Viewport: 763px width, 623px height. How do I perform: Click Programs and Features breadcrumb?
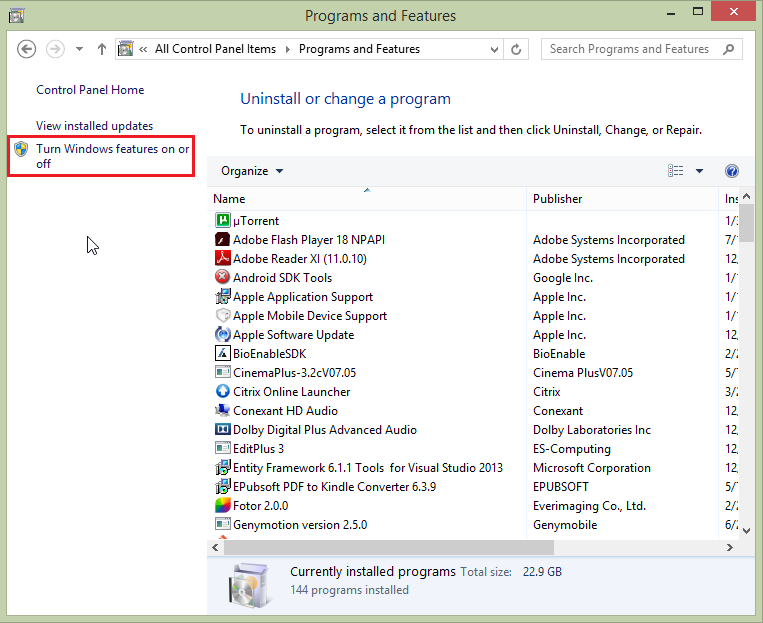pos(359,49)
